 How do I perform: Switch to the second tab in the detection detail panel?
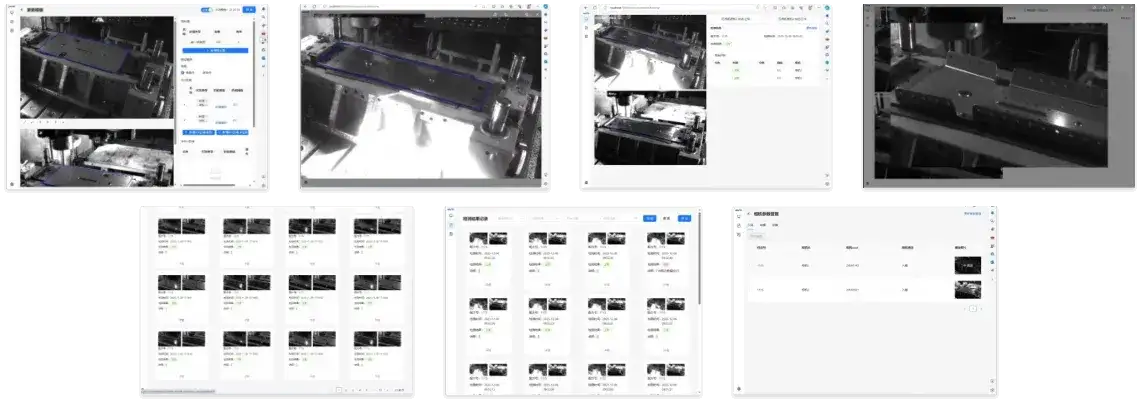791,19
